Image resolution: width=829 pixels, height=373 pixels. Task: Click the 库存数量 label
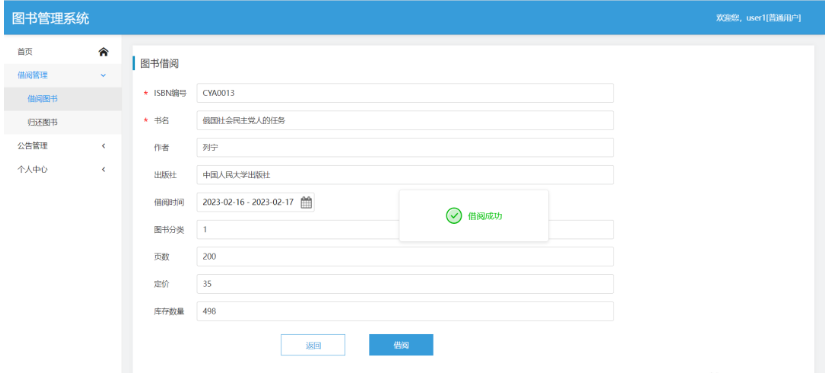169,311
